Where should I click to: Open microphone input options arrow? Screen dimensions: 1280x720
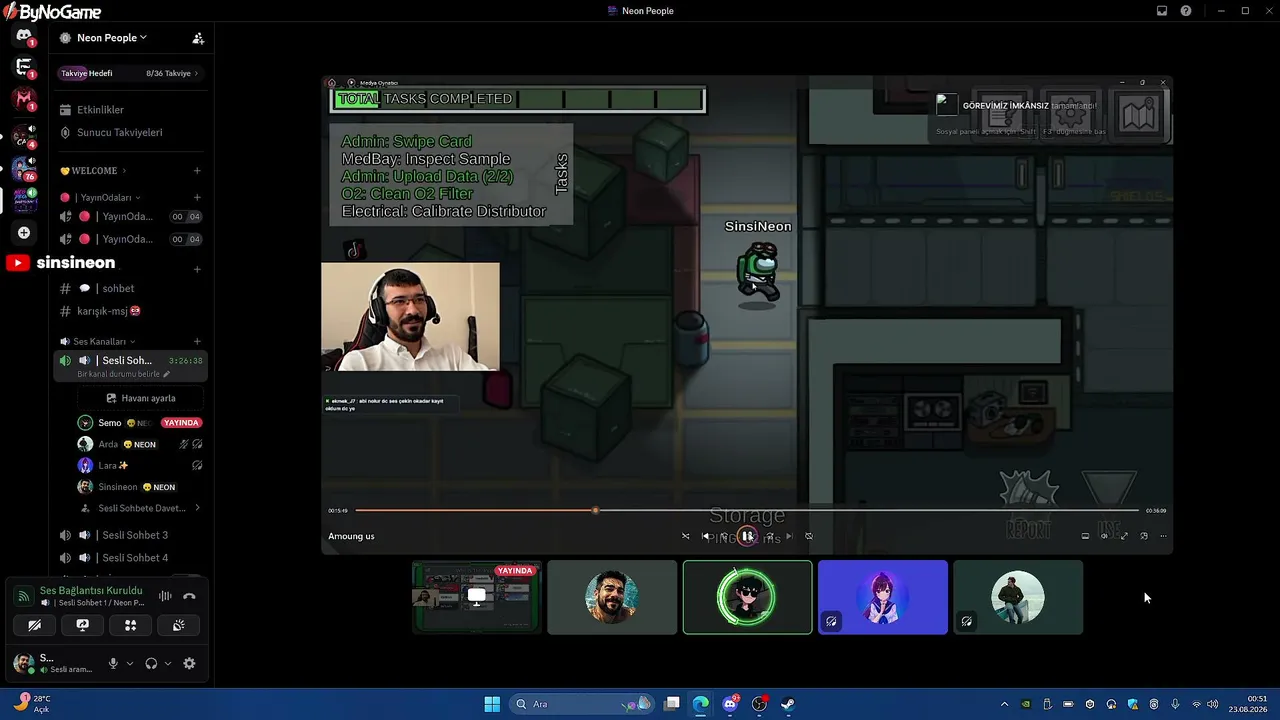pos(129,663)
